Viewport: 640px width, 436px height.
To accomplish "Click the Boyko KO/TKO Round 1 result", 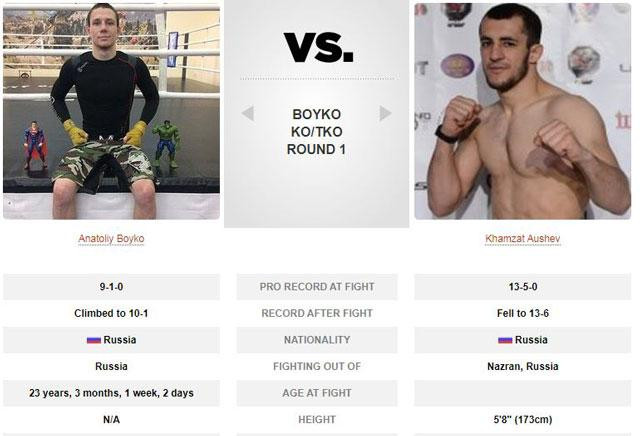I will (316, 132).
